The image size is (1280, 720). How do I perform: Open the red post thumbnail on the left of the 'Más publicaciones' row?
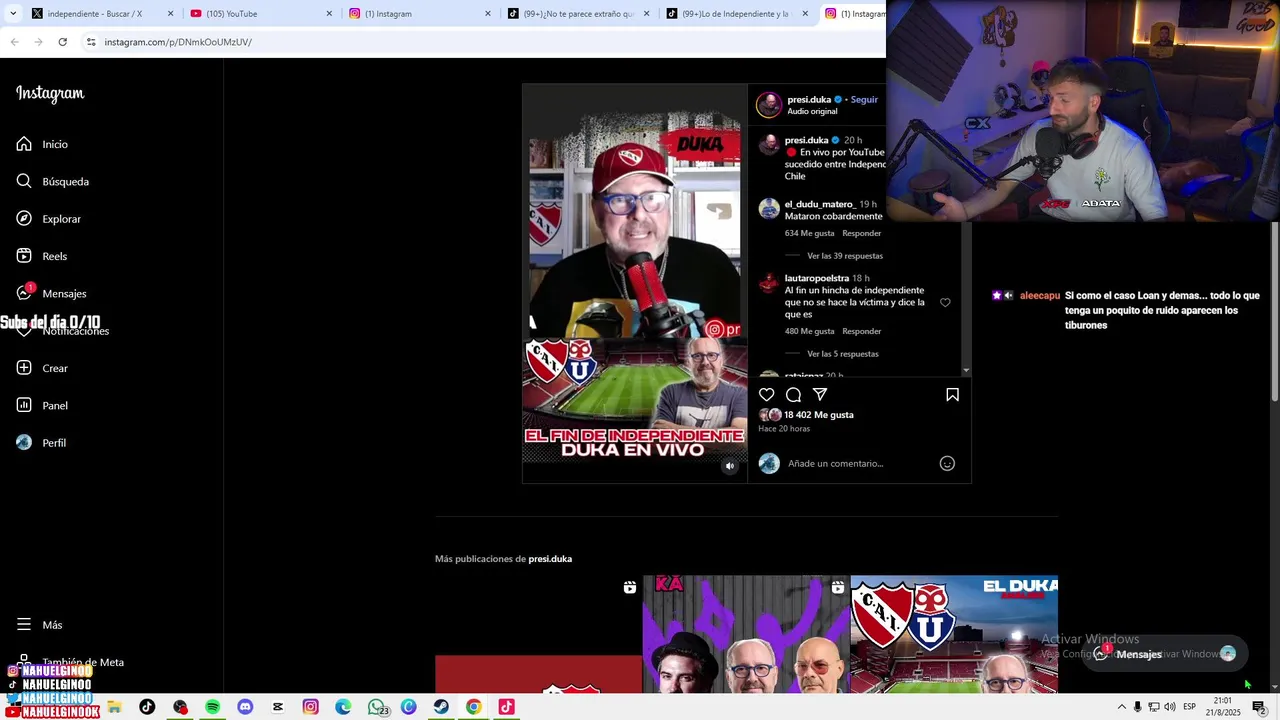pyautogui.click(x=538, y=634)
